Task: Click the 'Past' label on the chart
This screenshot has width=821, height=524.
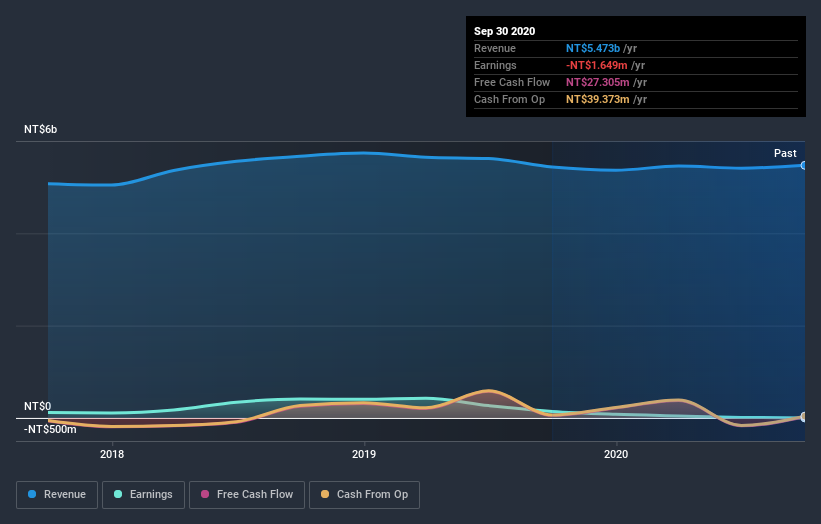Action: point(785,153)
